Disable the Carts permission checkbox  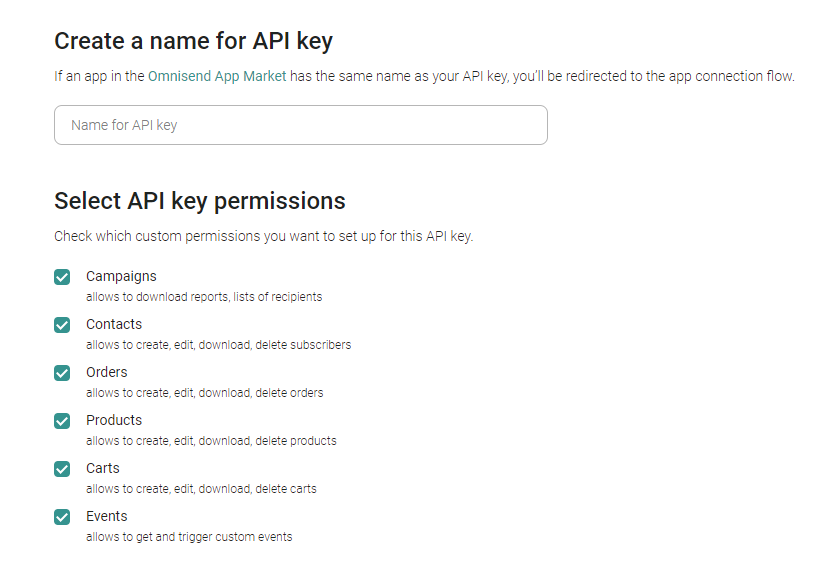[x=62, y=469]
